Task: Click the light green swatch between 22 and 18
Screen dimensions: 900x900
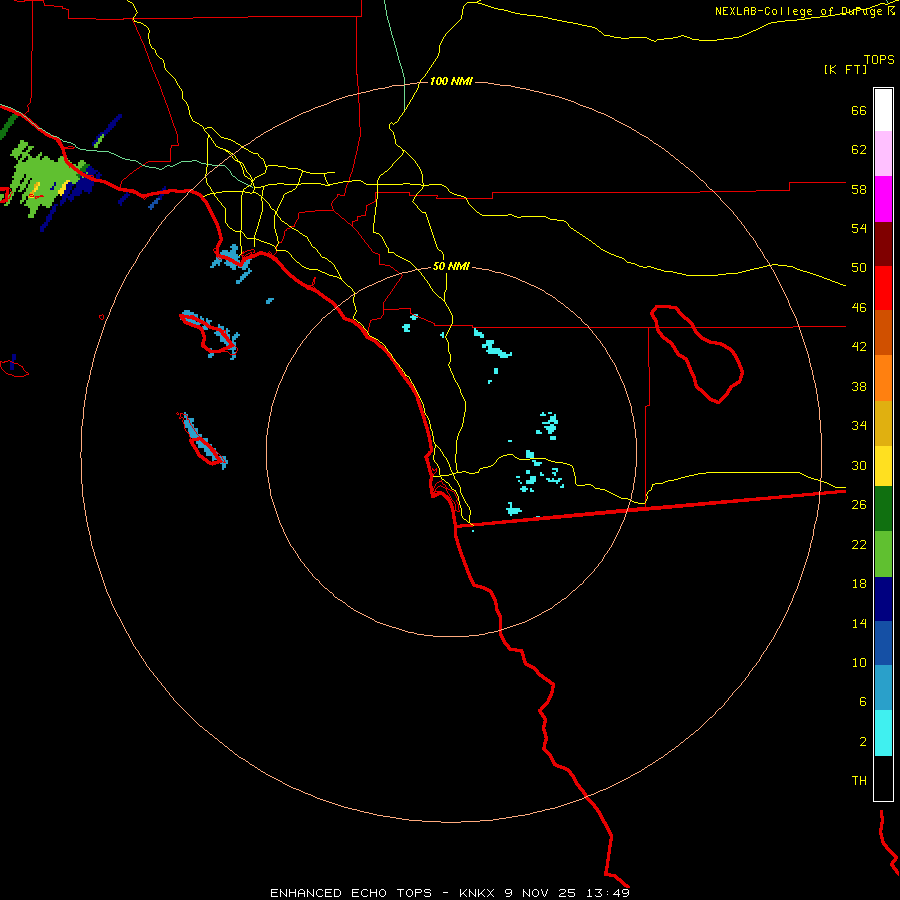Action: click(883, 554)
